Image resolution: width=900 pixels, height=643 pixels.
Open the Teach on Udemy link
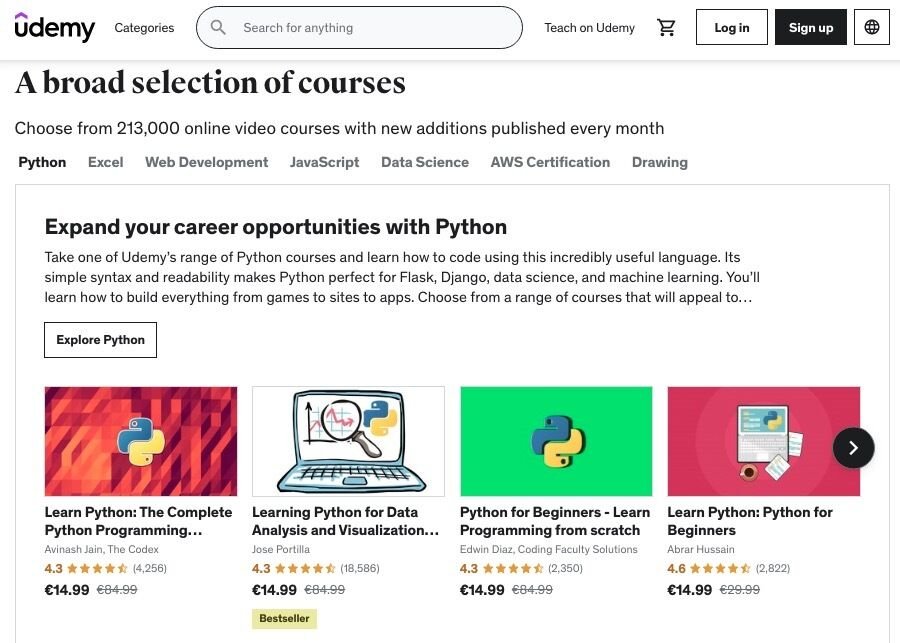coord(589,27)
